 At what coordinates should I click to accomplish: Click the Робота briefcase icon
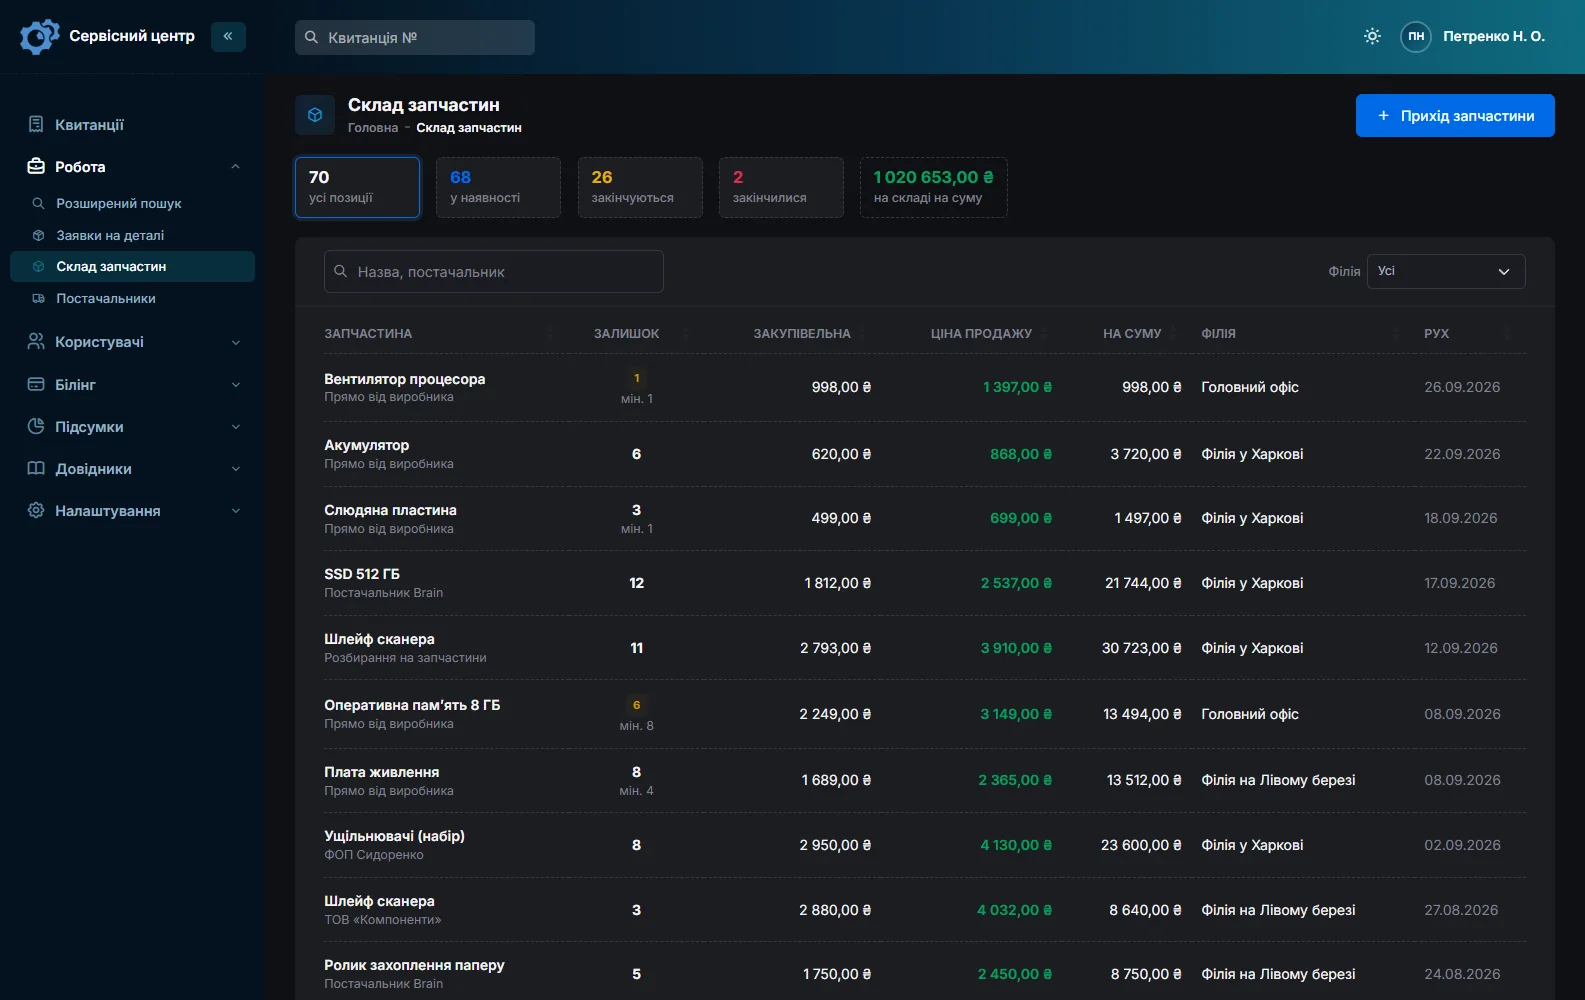(36, 166)
